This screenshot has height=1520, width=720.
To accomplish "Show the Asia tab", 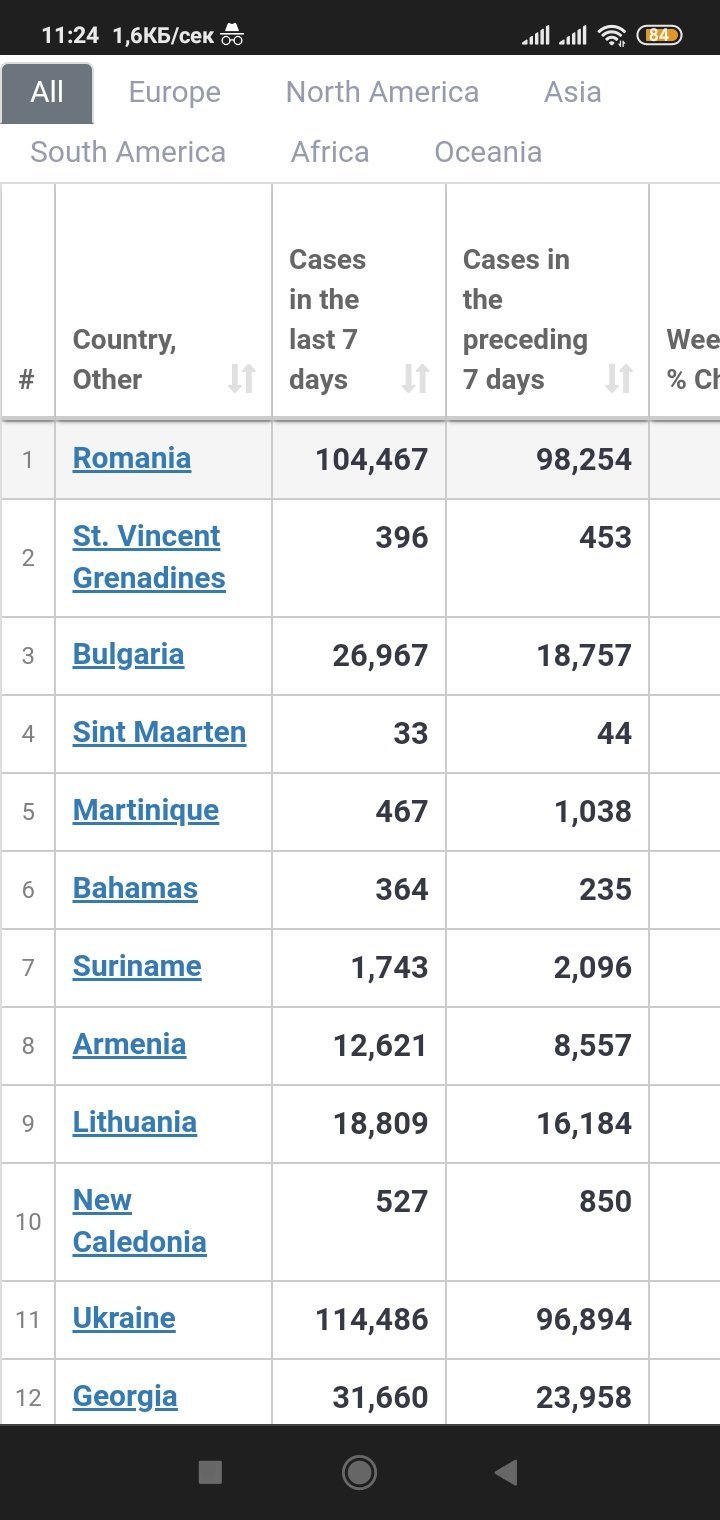I will click(573, 93).
